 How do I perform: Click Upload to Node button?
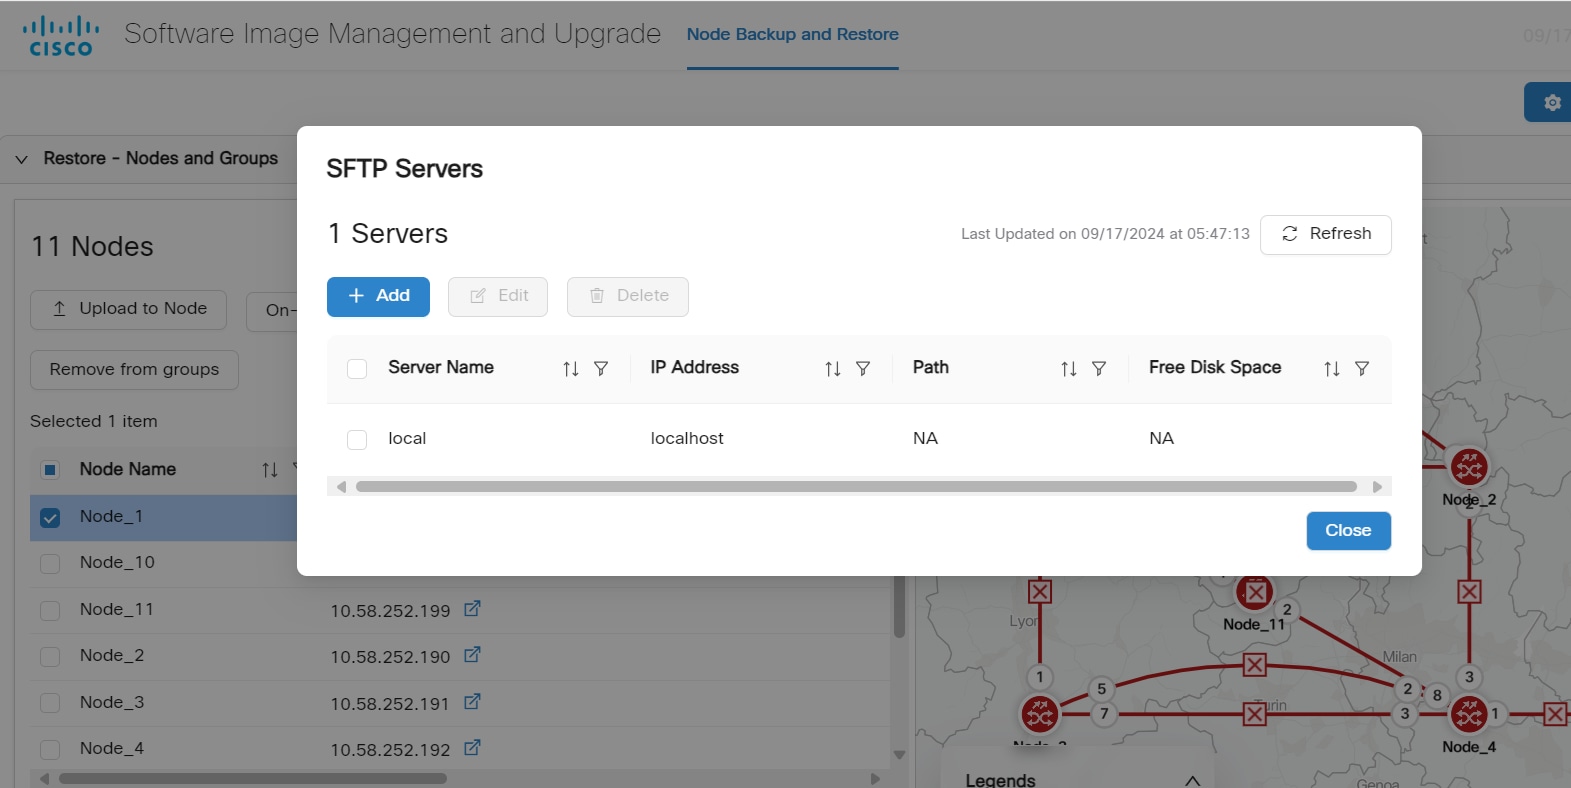[x=128, y=309]
